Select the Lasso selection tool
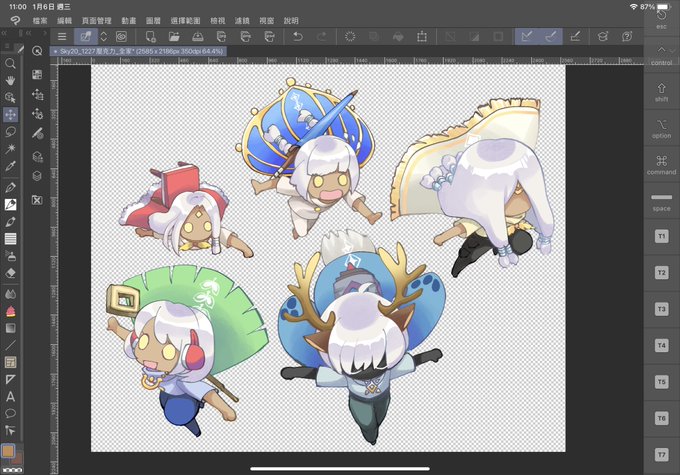The height and width of the screenshot is (475, 680). (x=10, y=131)
